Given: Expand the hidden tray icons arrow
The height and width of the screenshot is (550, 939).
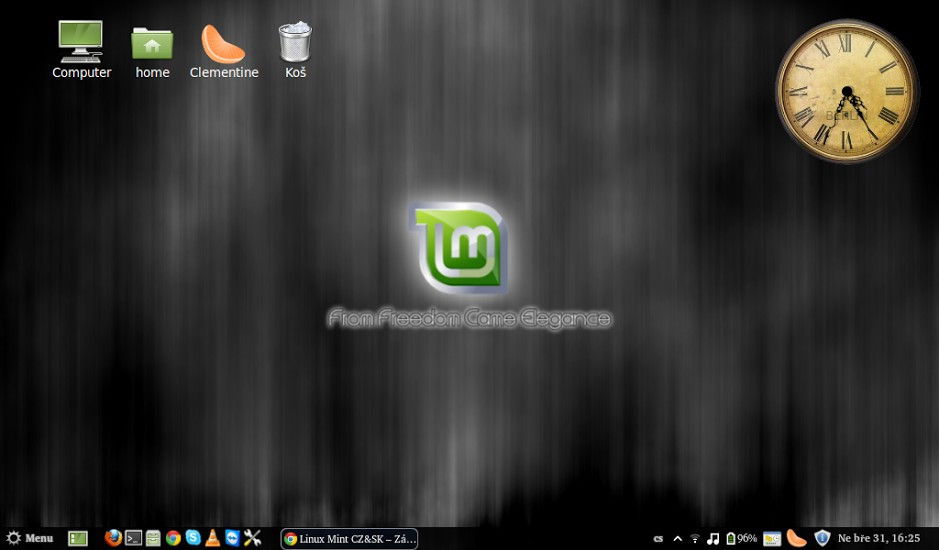Looking at the screenshot, I should [x=677, y=539].
